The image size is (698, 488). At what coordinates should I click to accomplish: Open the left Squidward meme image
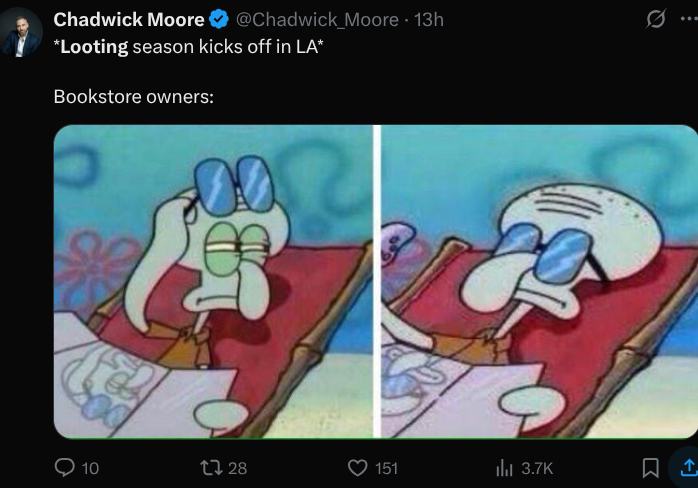[213, 281]
